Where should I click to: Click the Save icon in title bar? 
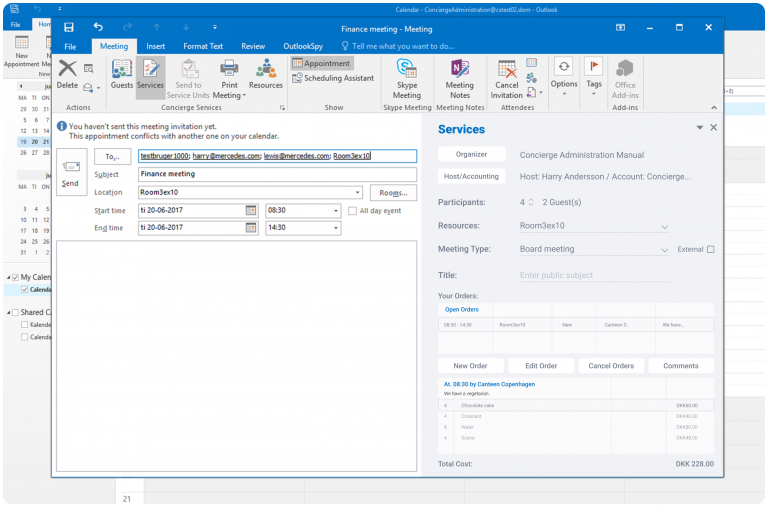[x=68, y=27]
